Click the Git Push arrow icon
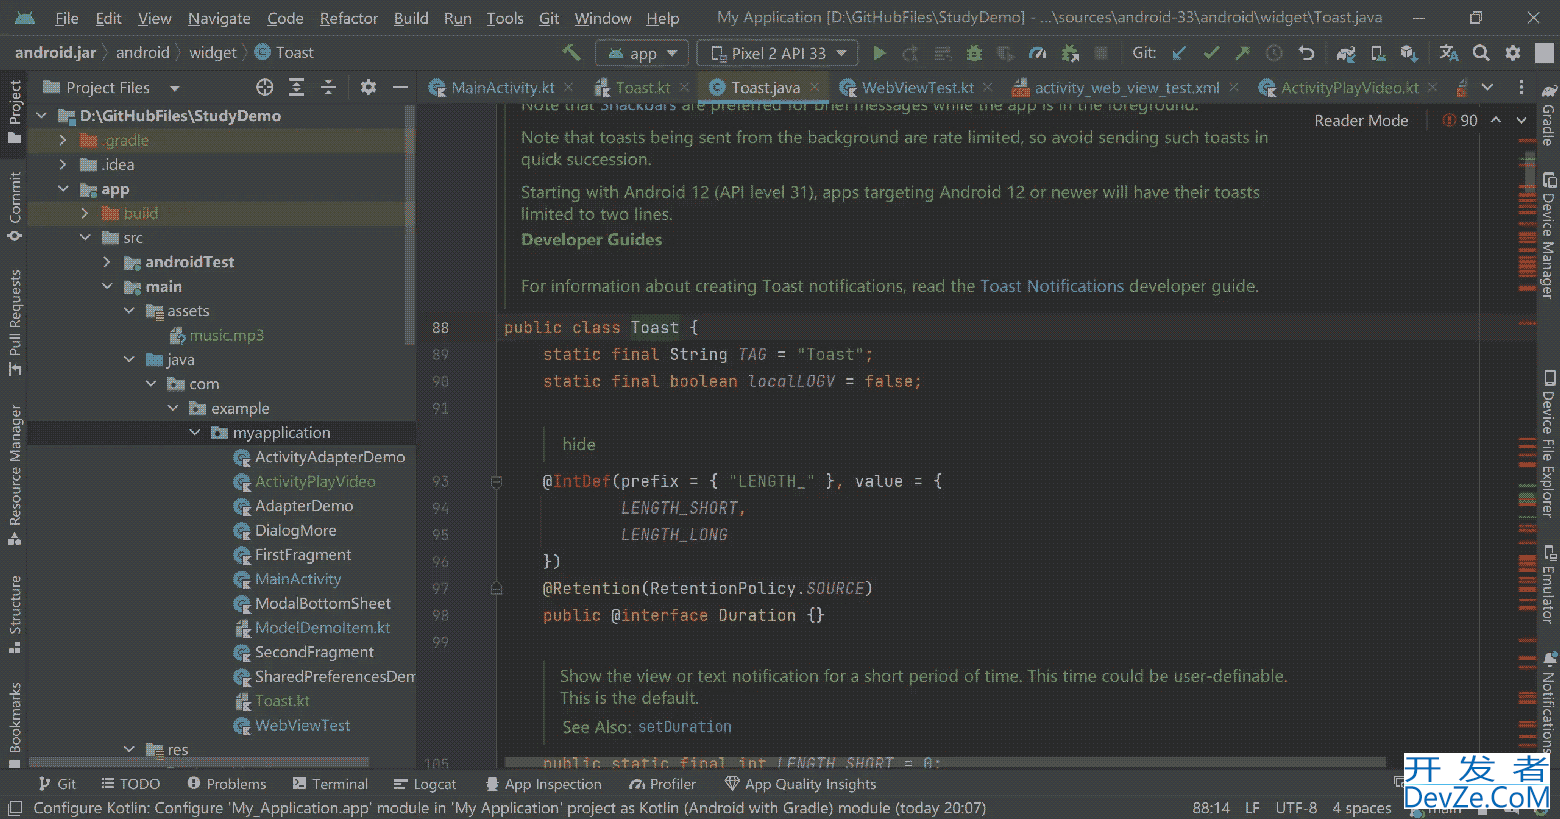Viewport: 1560px width, 819px height. pos(1242,53)
